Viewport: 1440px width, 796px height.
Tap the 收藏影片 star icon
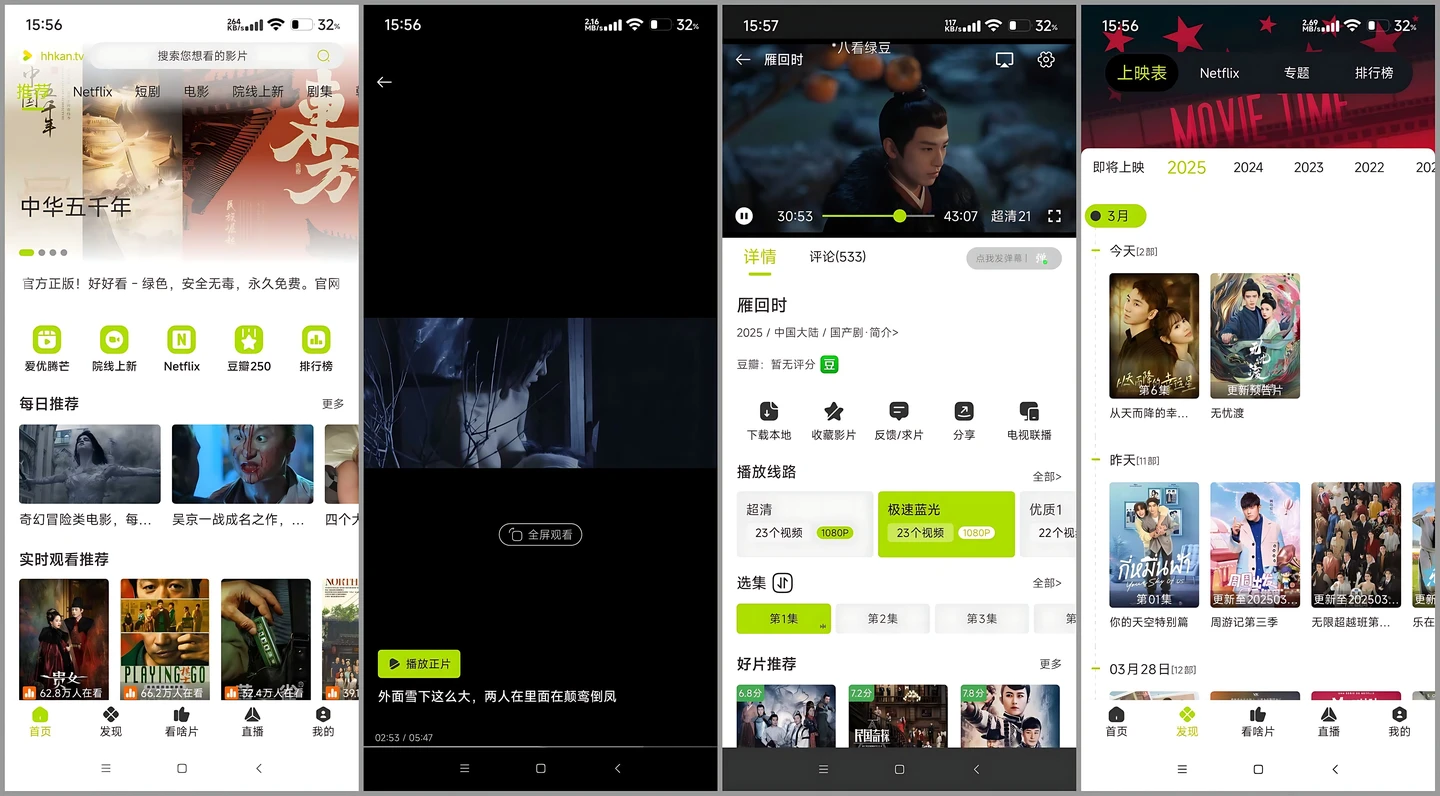point(833,411)
